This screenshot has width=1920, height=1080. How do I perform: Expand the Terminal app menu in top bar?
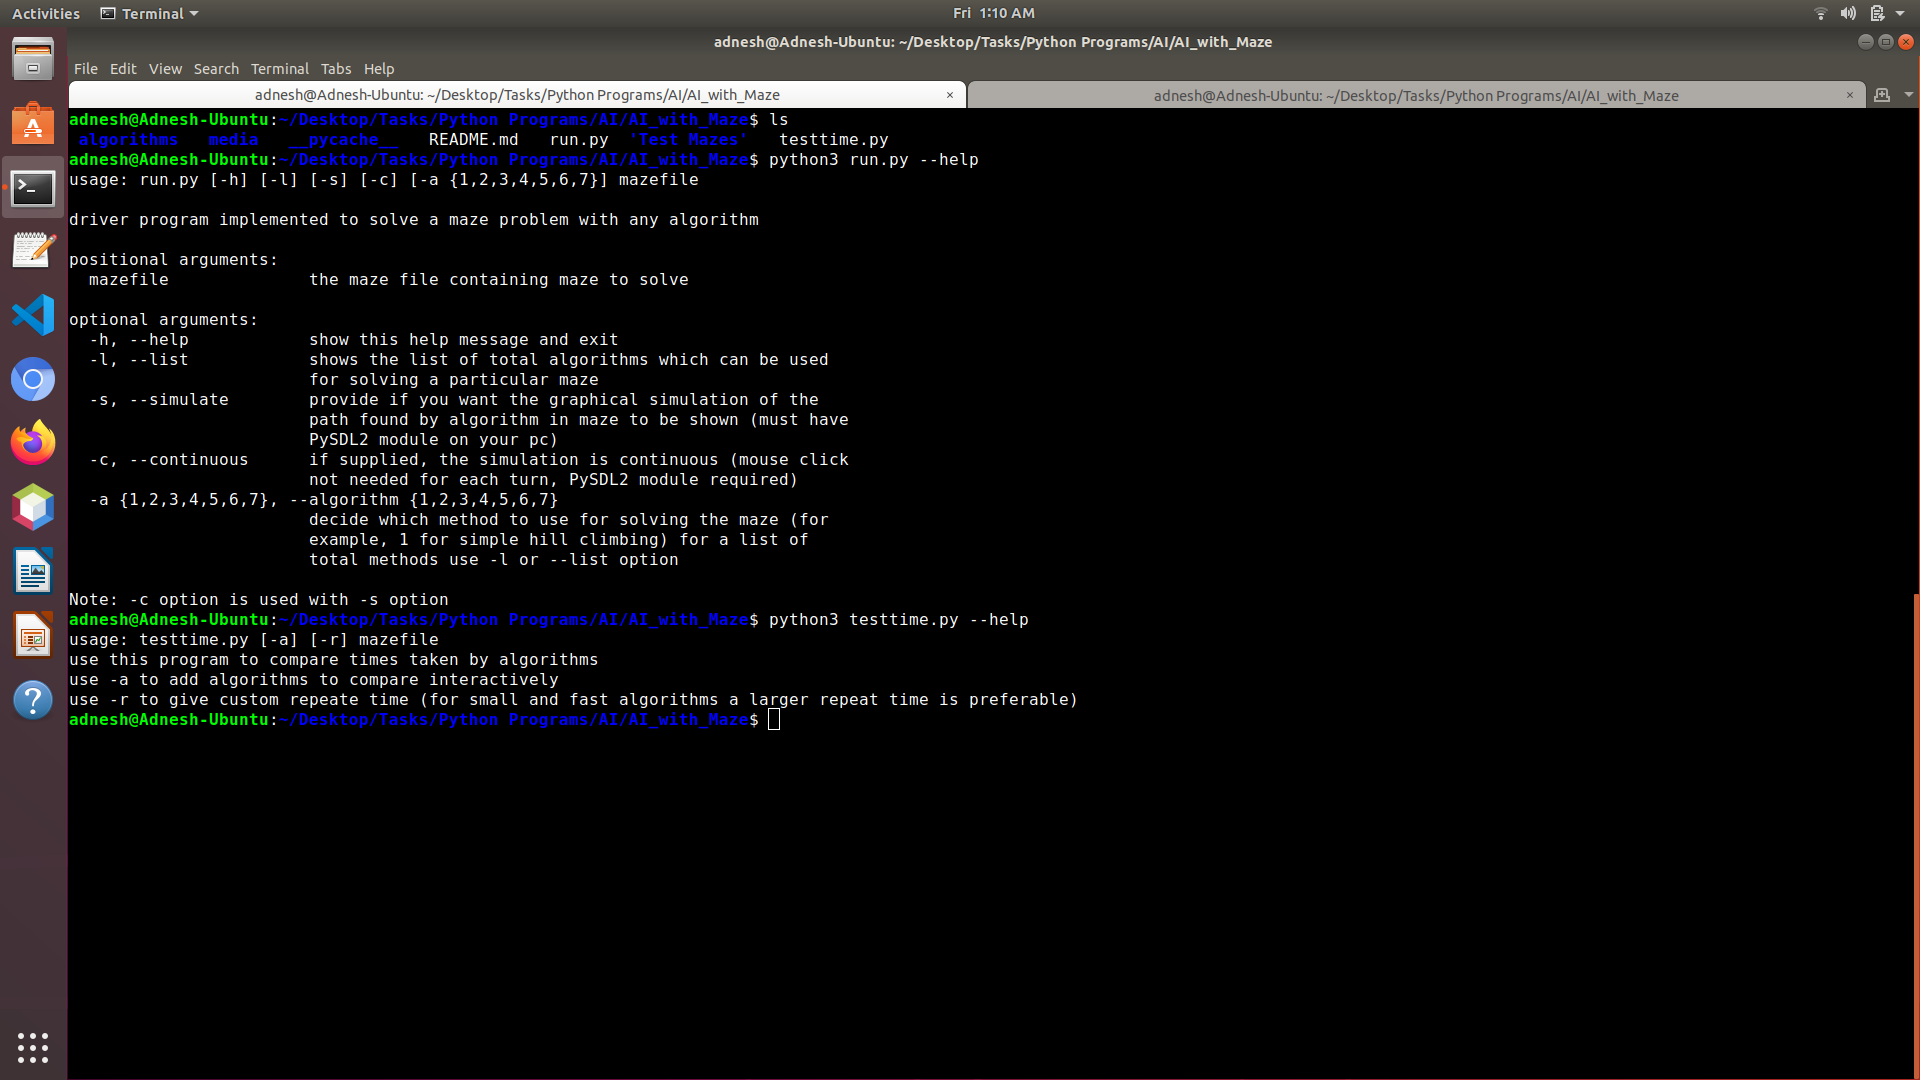click(x=150, y=13)
